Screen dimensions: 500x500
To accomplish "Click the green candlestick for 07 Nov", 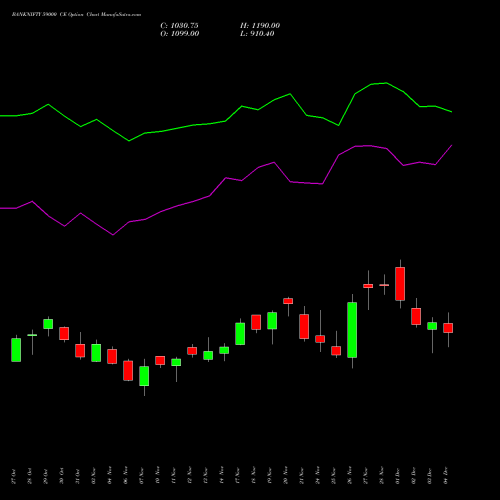I will tap(144, 376).
